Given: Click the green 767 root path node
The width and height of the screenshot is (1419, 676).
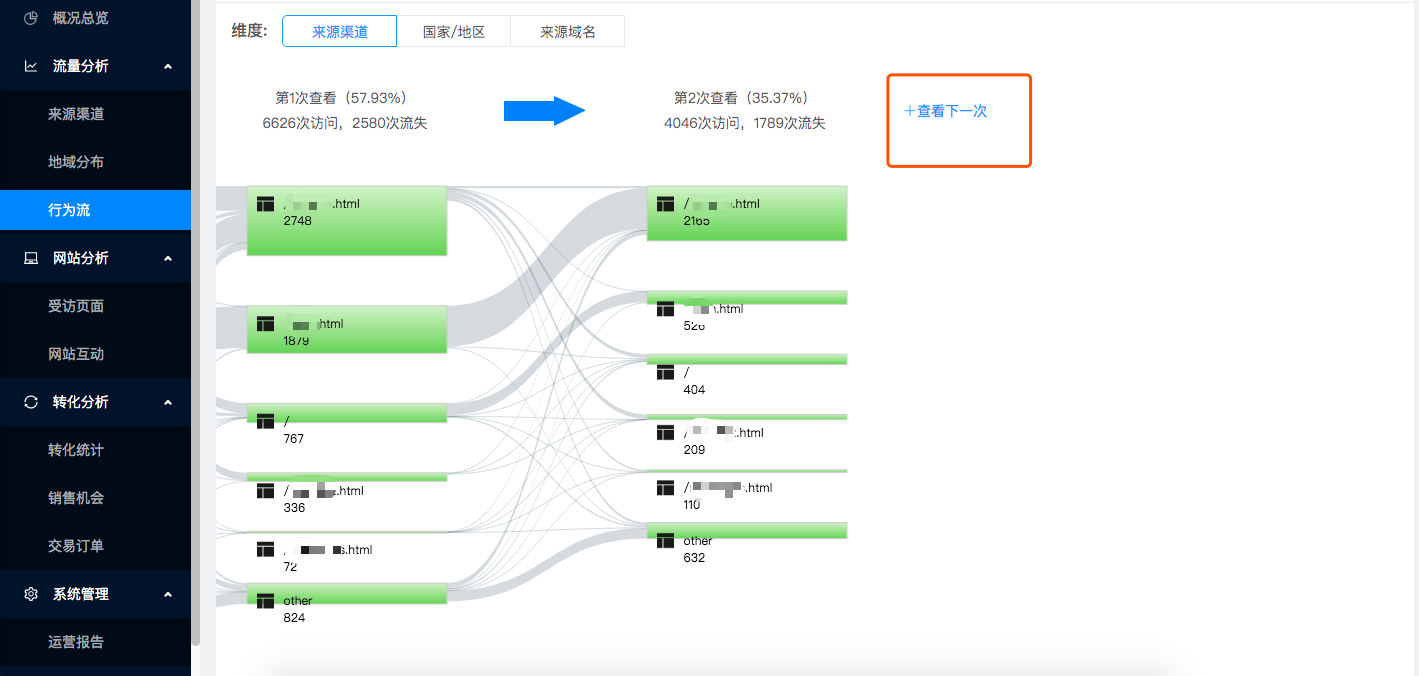Looking at the screenshot, I should pos(346,413).
